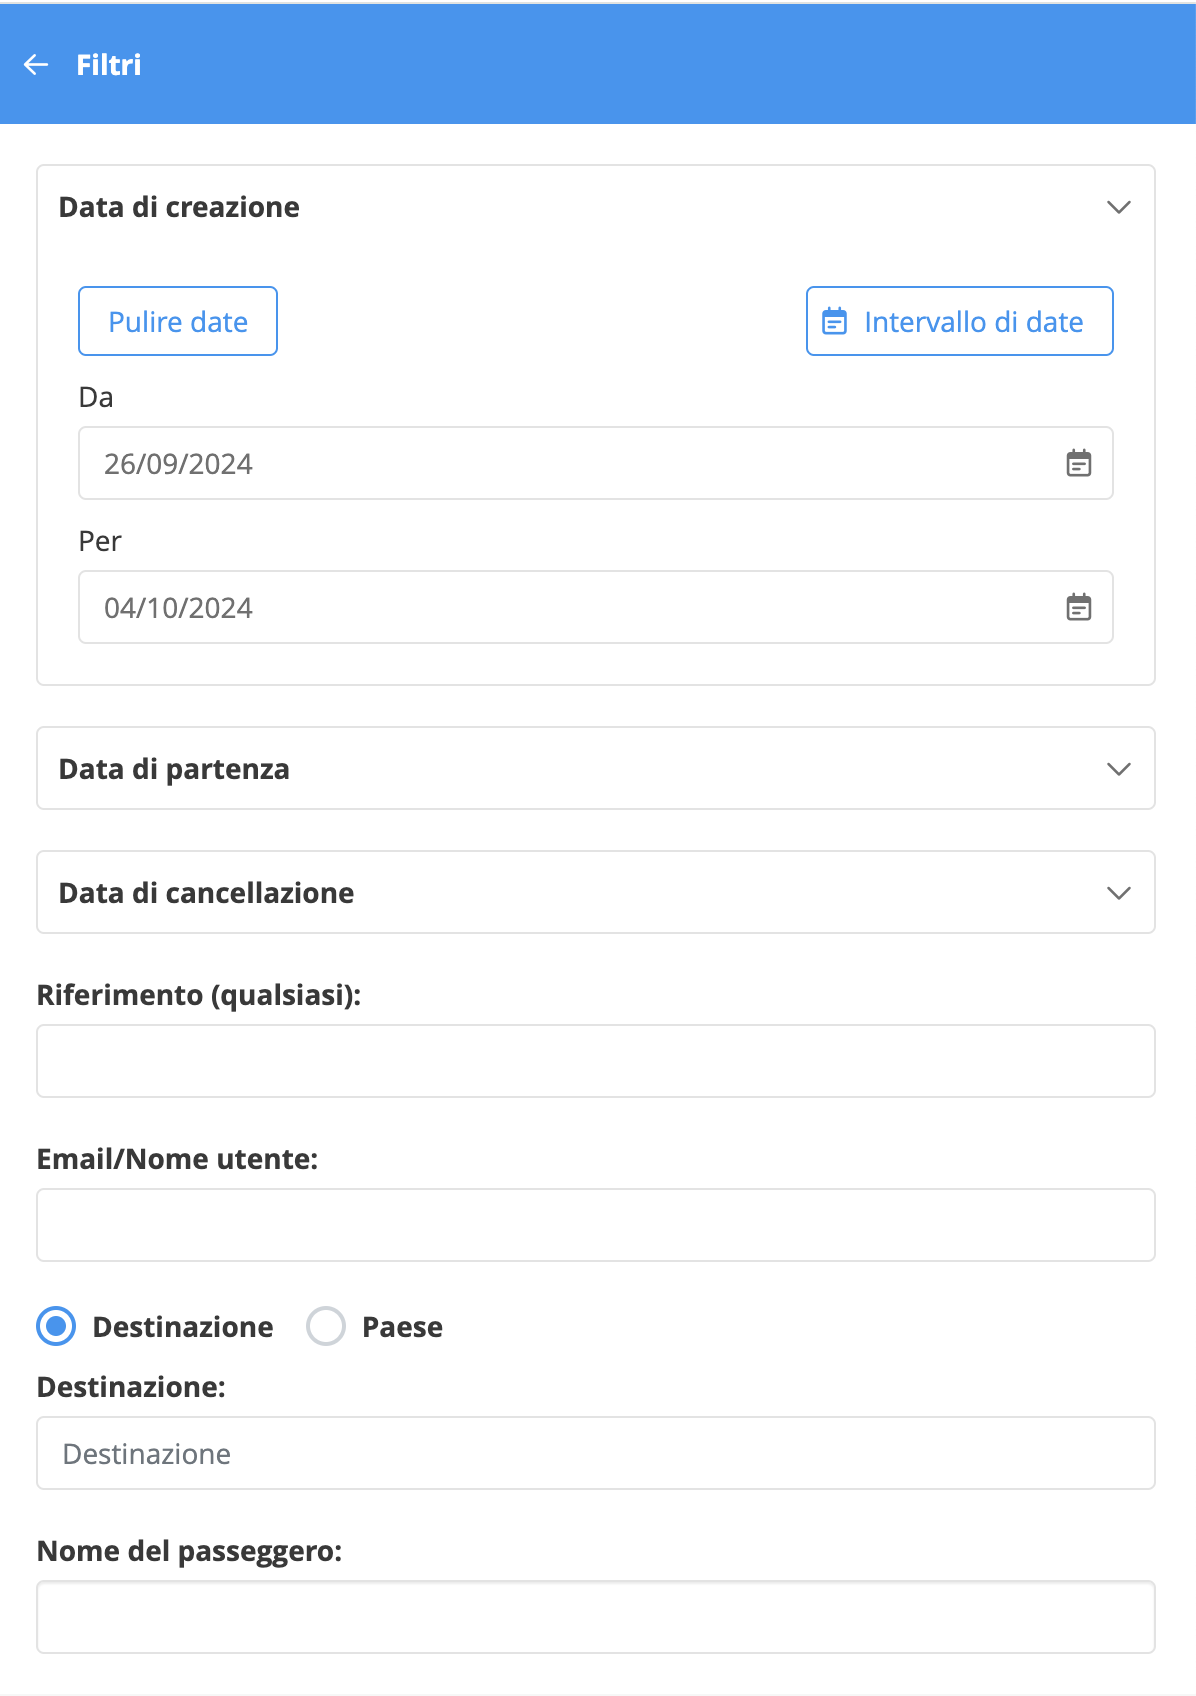Open calendar picker in the Per field
Viewport: 1196px width, 1696px height.
click(x=1078, y=607)
